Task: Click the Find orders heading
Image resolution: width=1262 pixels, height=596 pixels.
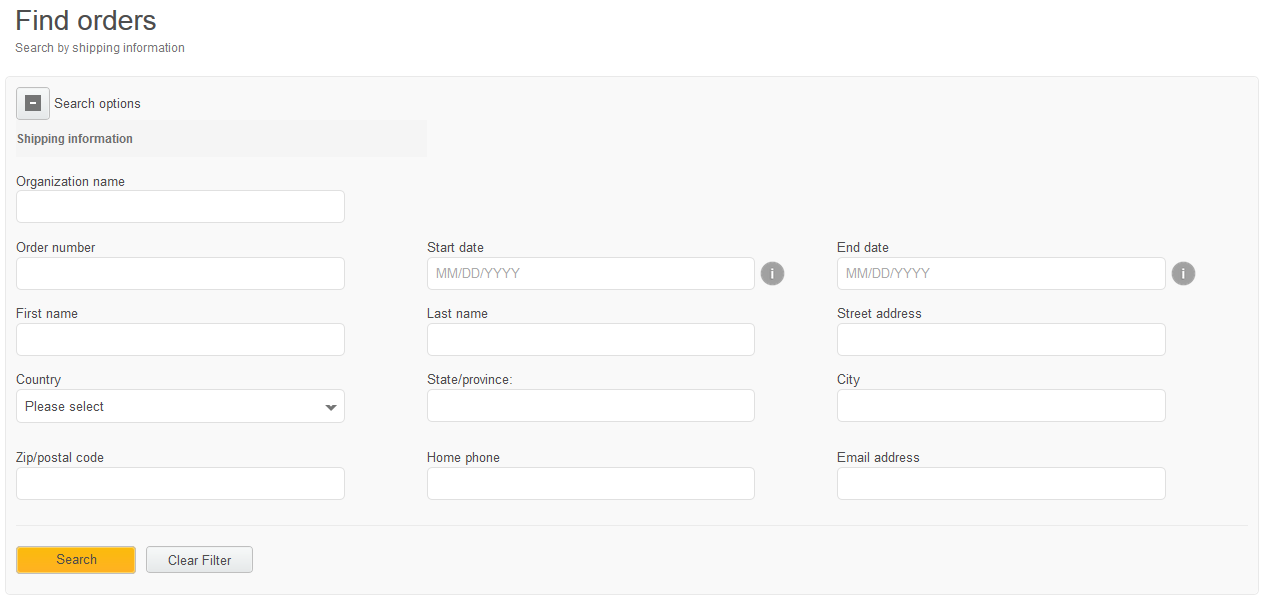Action: point(85,20)
